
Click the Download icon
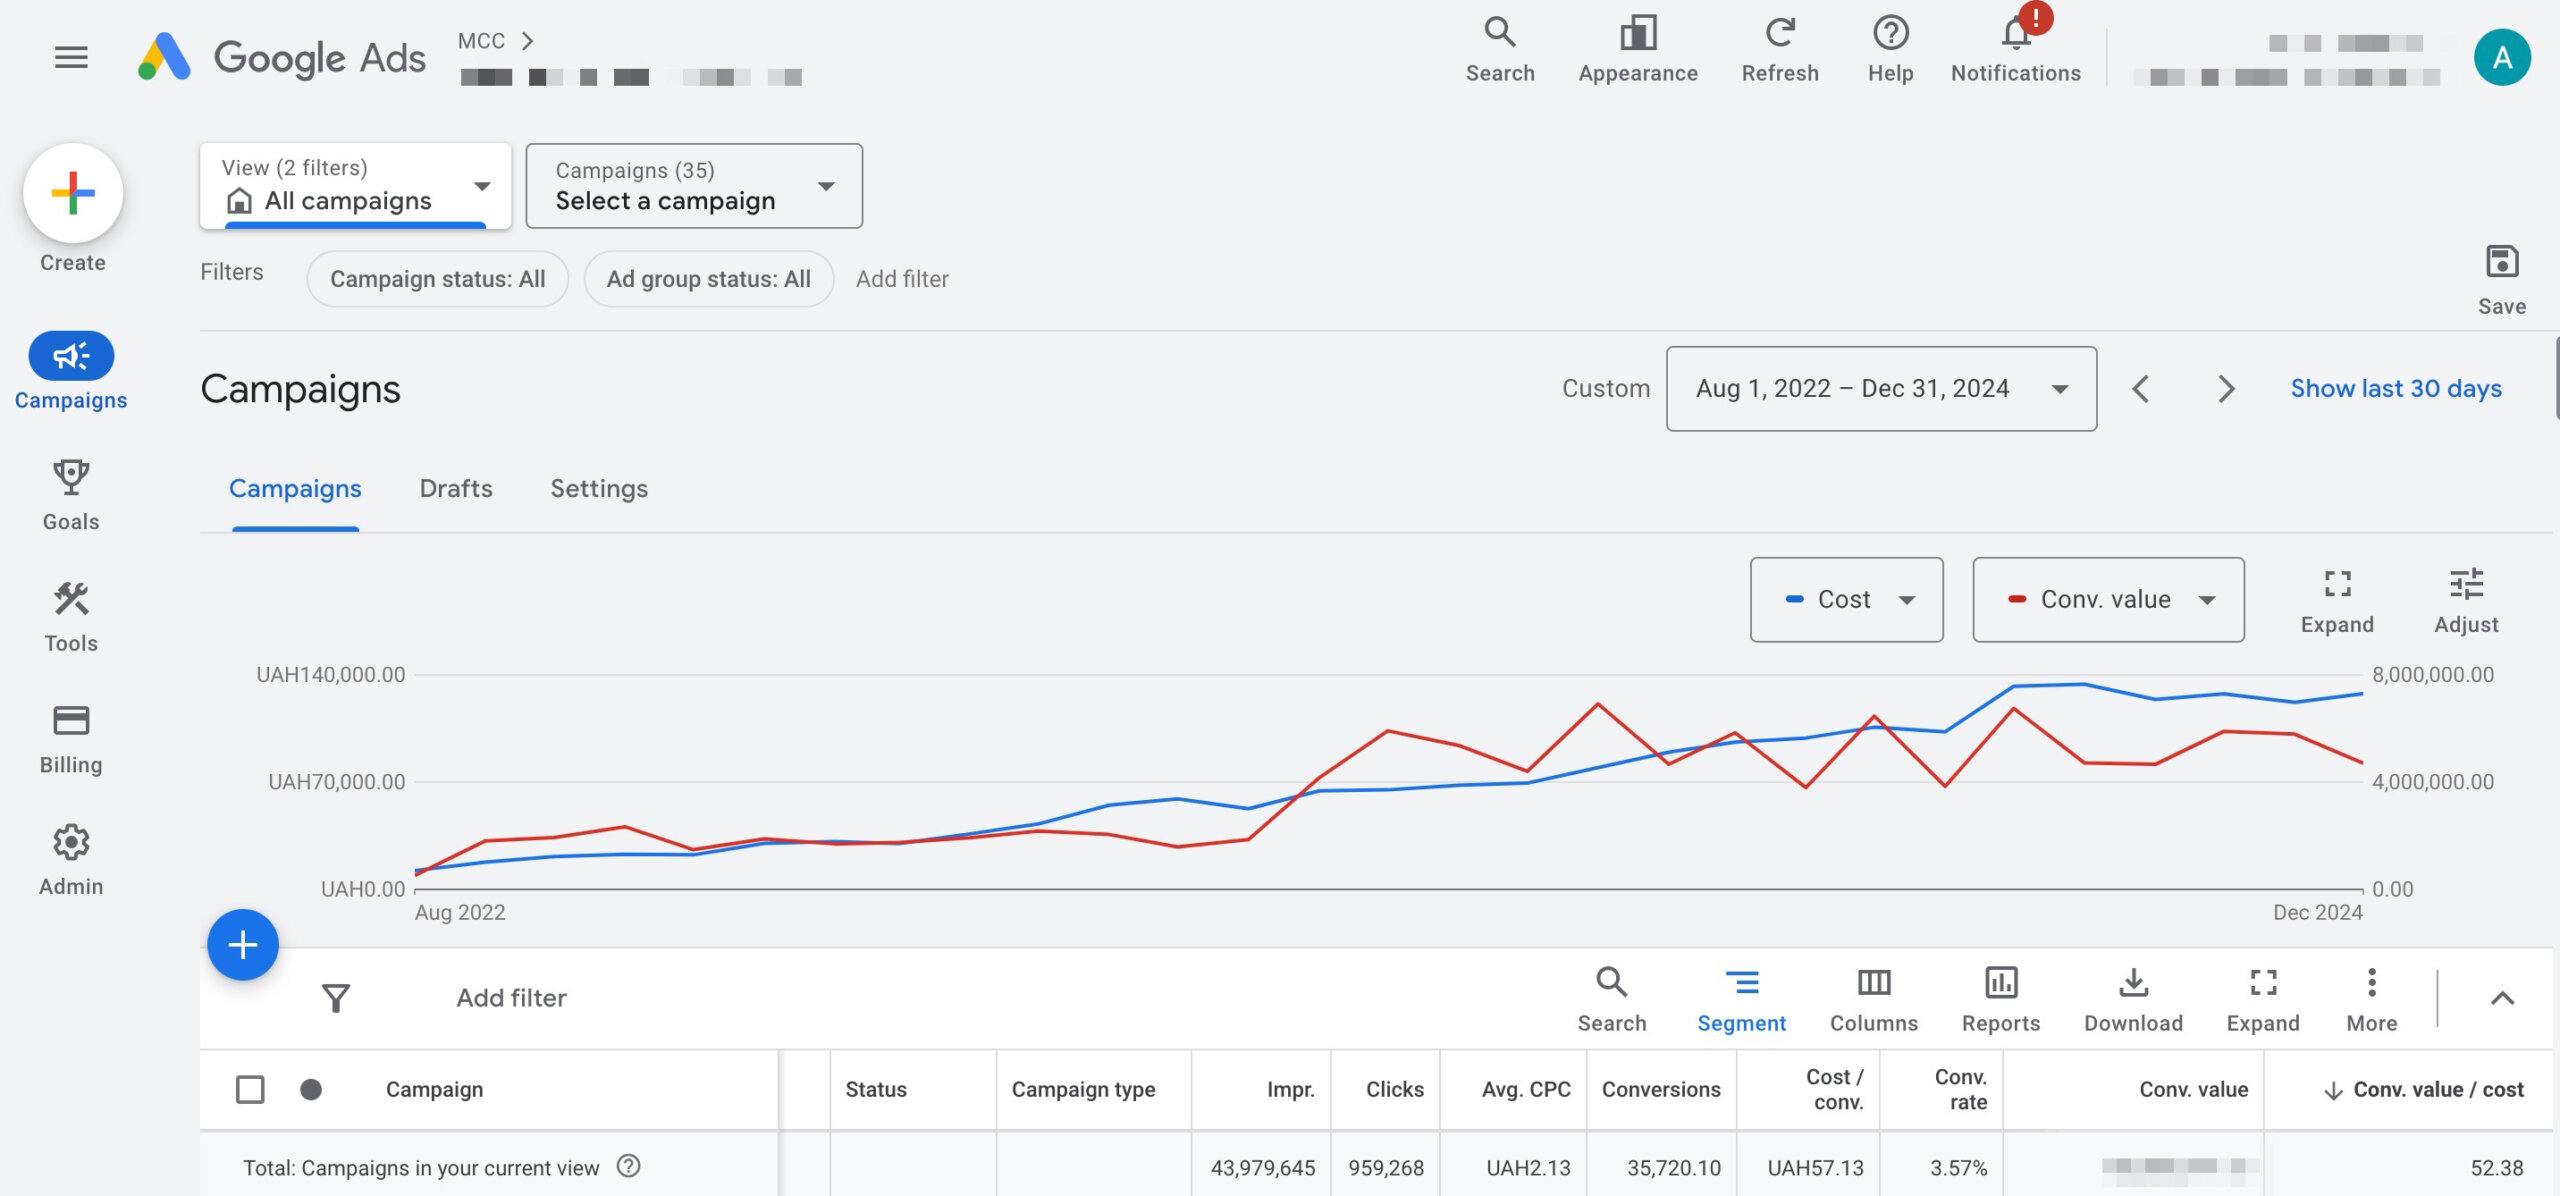pos(2133,984)
